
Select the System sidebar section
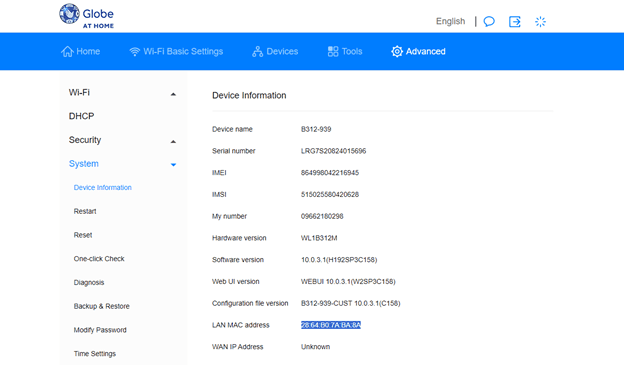84,164
